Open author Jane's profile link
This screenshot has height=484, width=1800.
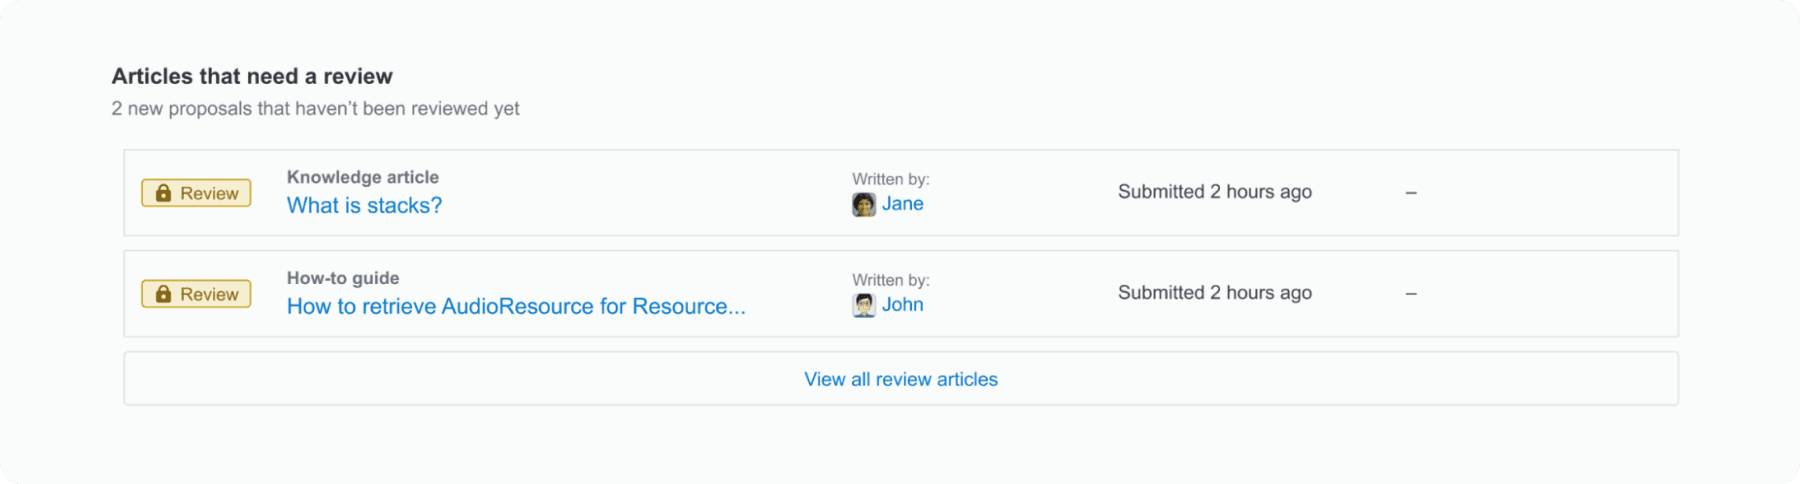(x=902, y=204)
